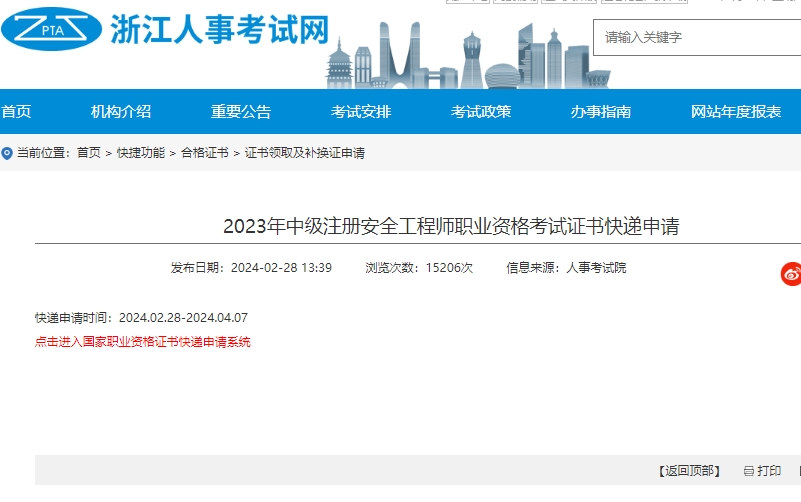Viewport: 801px width, 502px height.
Task: Click the Zhejiang PTA logo
Action: tap(52, 31)
